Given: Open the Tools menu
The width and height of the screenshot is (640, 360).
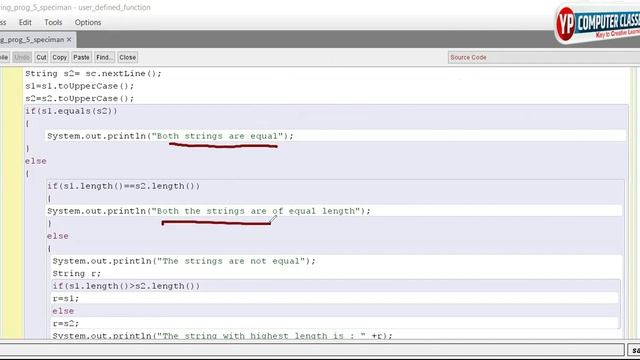Looking at the screenshot, I should point(53,22).
